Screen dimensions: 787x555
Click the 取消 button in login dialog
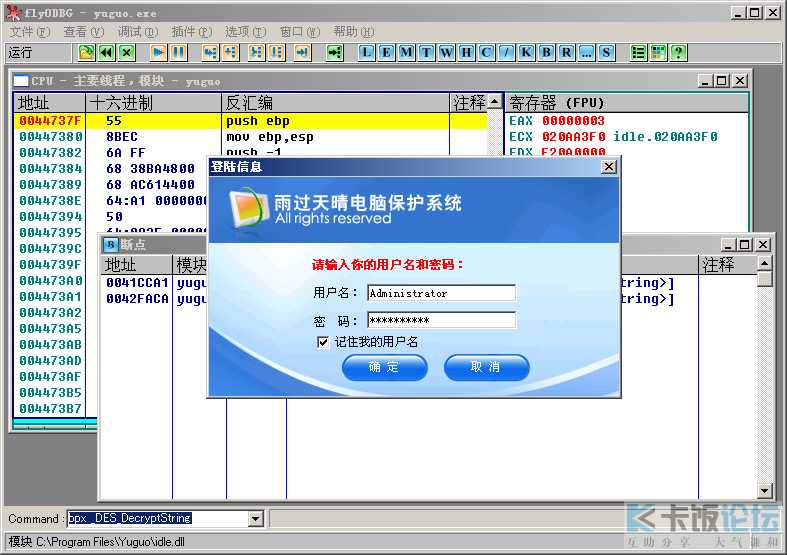[486, 367]
